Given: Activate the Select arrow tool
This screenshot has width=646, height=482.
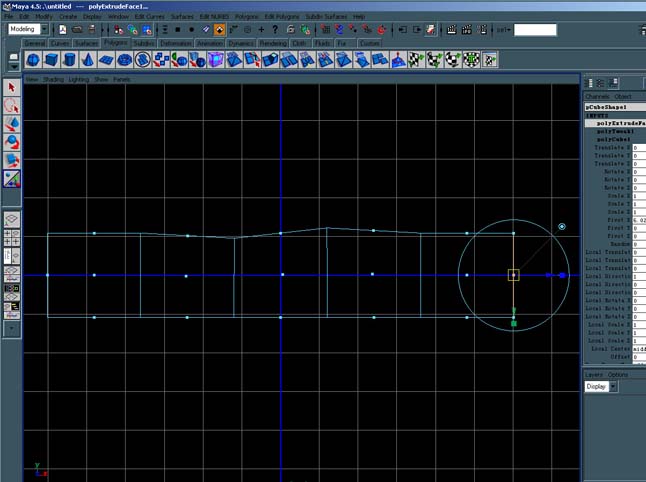Looking at the screenshot, I should 12,87.
